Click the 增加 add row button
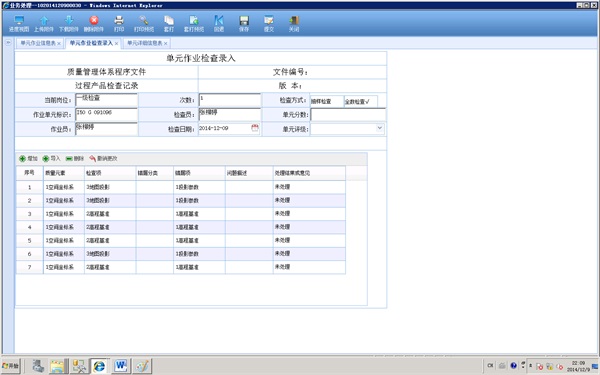Screen dimensions: 600x375 tap(28, 158)
